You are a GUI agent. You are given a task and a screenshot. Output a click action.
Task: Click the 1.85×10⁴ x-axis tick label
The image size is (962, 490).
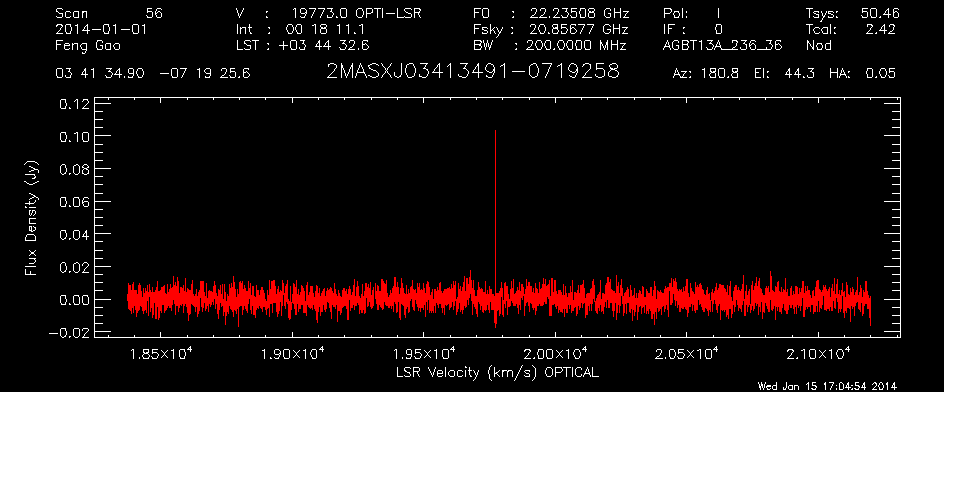click(161, 353)
